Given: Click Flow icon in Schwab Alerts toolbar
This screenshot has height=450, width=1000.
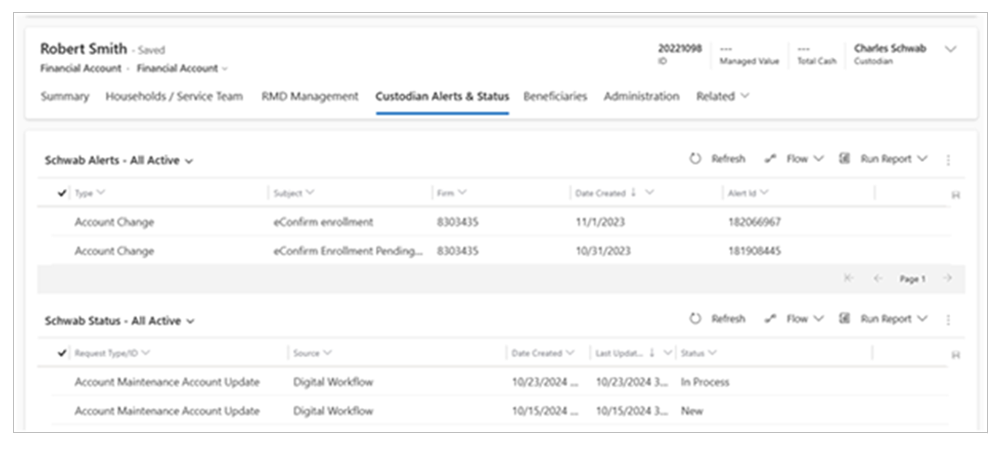Looking at the screenshot, I should point(771,159).
